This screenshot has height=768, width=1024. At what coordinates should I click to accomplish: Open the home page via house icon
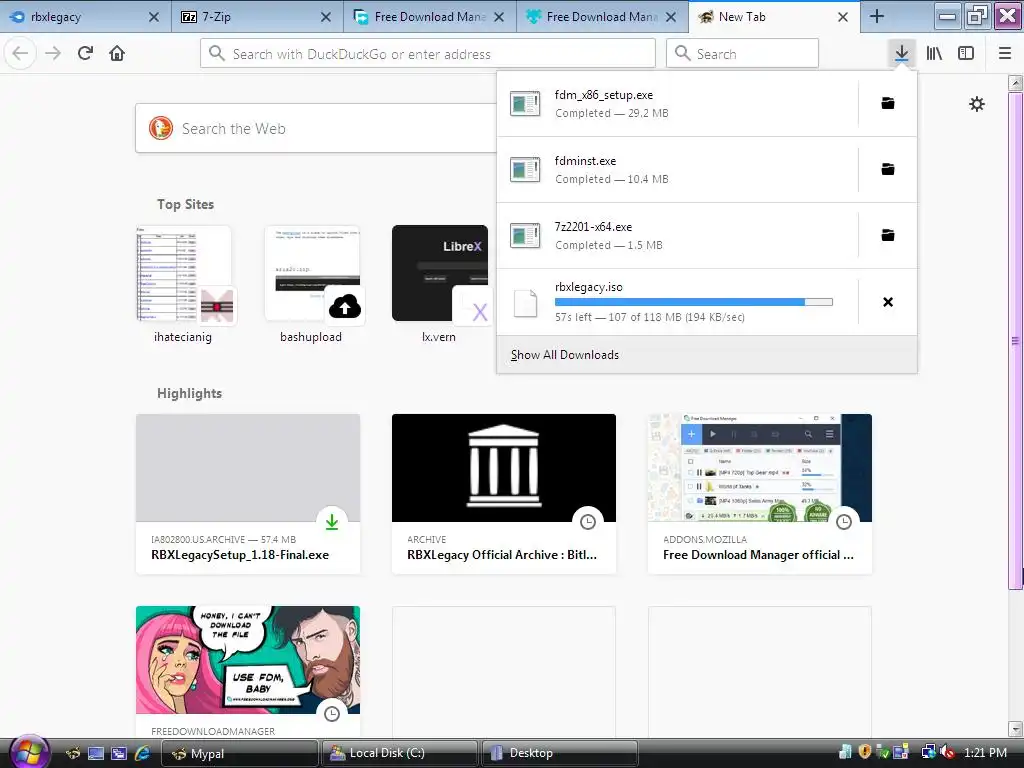[117, 54]
